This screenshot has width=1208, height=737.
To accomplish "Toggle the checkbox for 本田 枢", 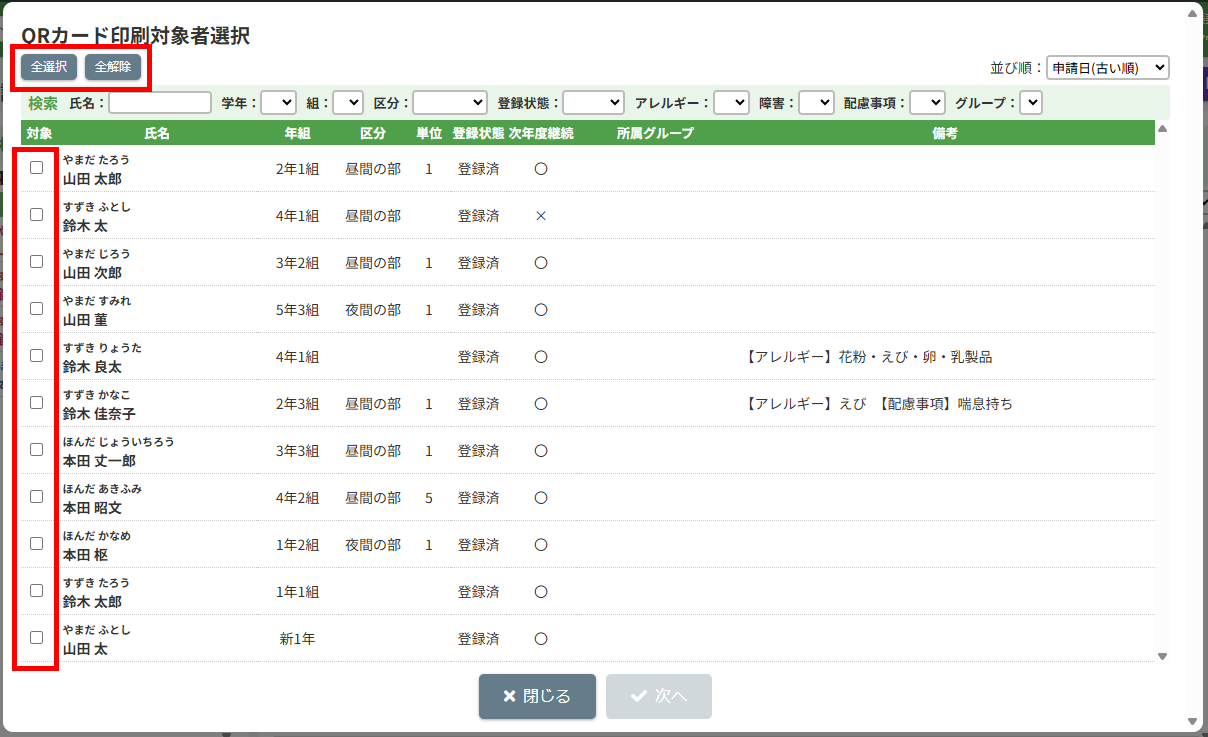I will pos(37,544).
